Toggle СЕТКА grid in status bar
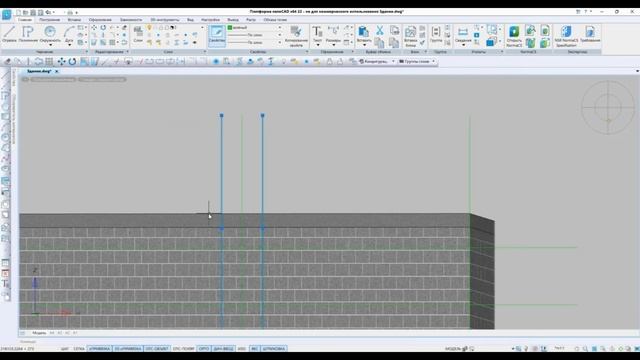This screenshot has width=640, height=360. click(x=79, y=349)
